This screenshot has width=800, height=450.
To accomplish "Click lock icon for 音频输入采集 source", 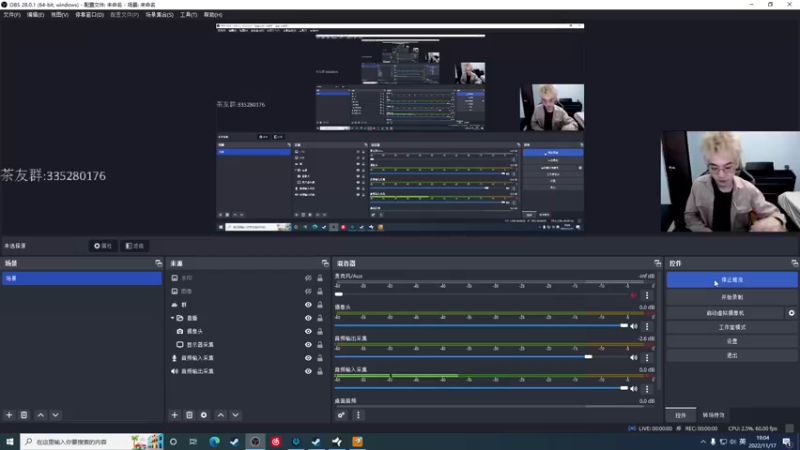I will click(320, 358).
